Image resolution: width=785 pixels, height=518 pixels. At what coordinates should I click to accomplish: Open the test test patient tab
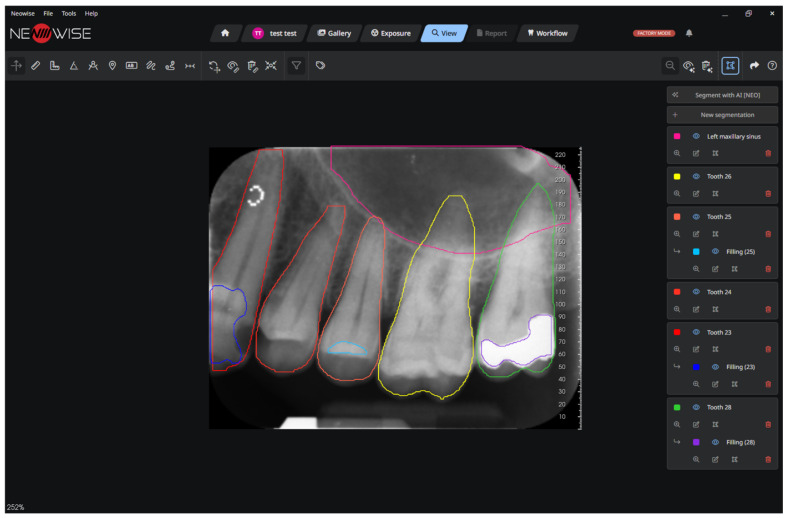tap(274, 33)
